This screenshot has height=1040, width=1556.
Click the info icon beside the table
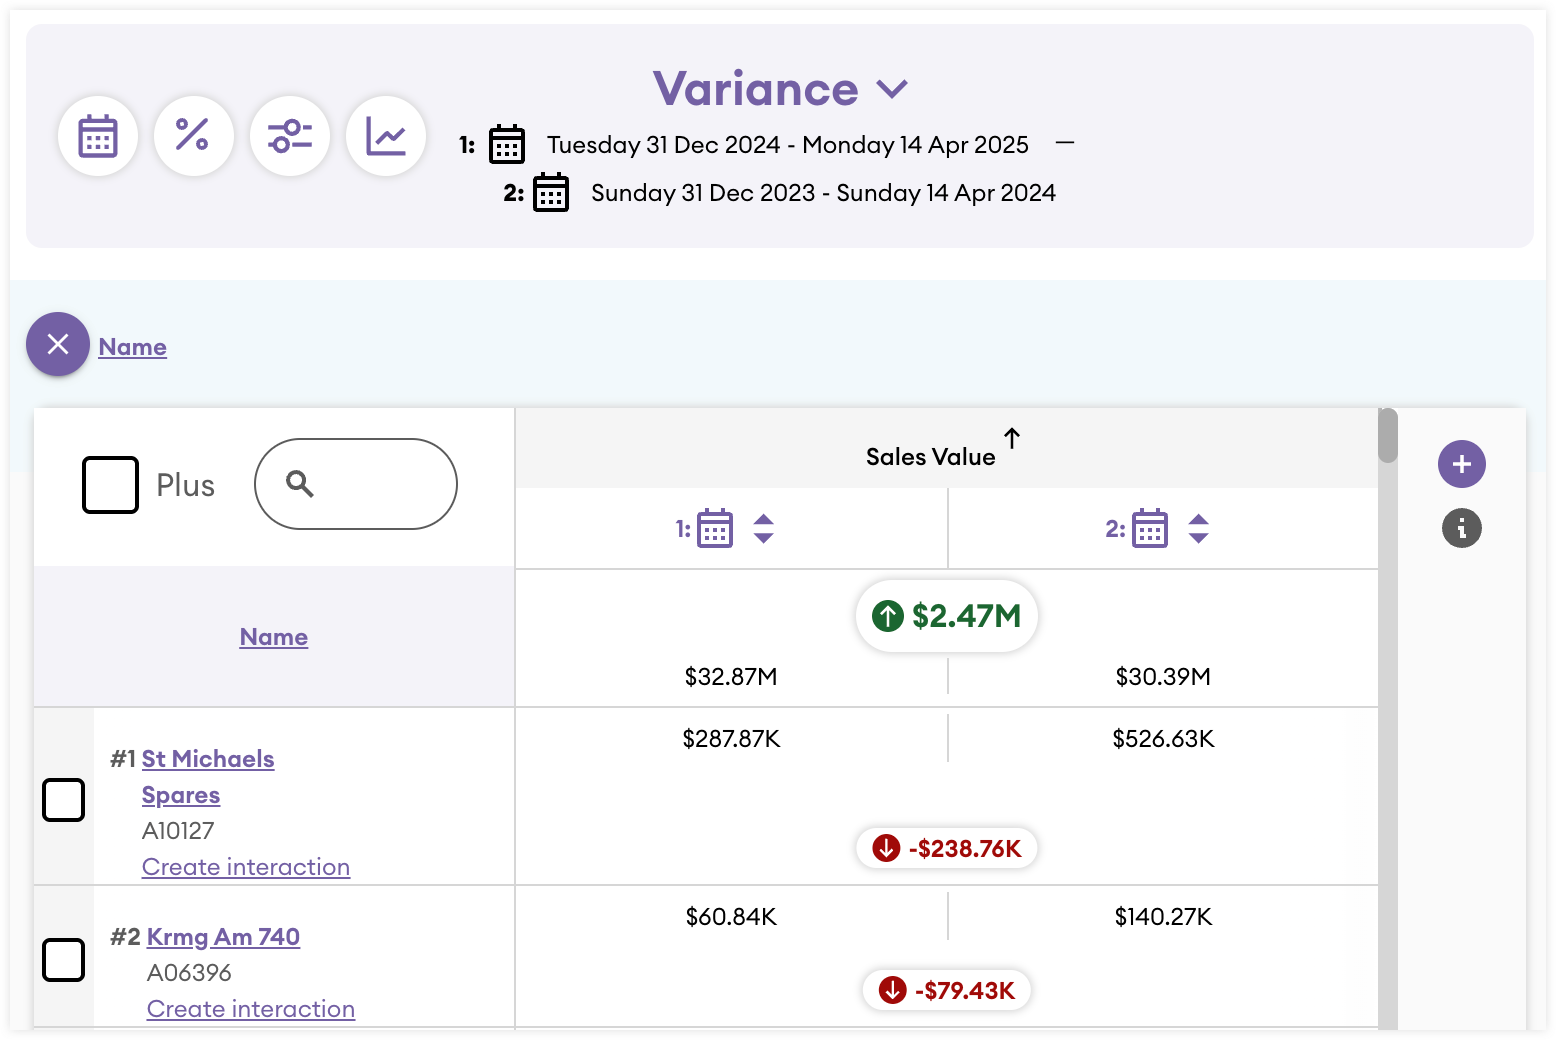coord(1461,528)
